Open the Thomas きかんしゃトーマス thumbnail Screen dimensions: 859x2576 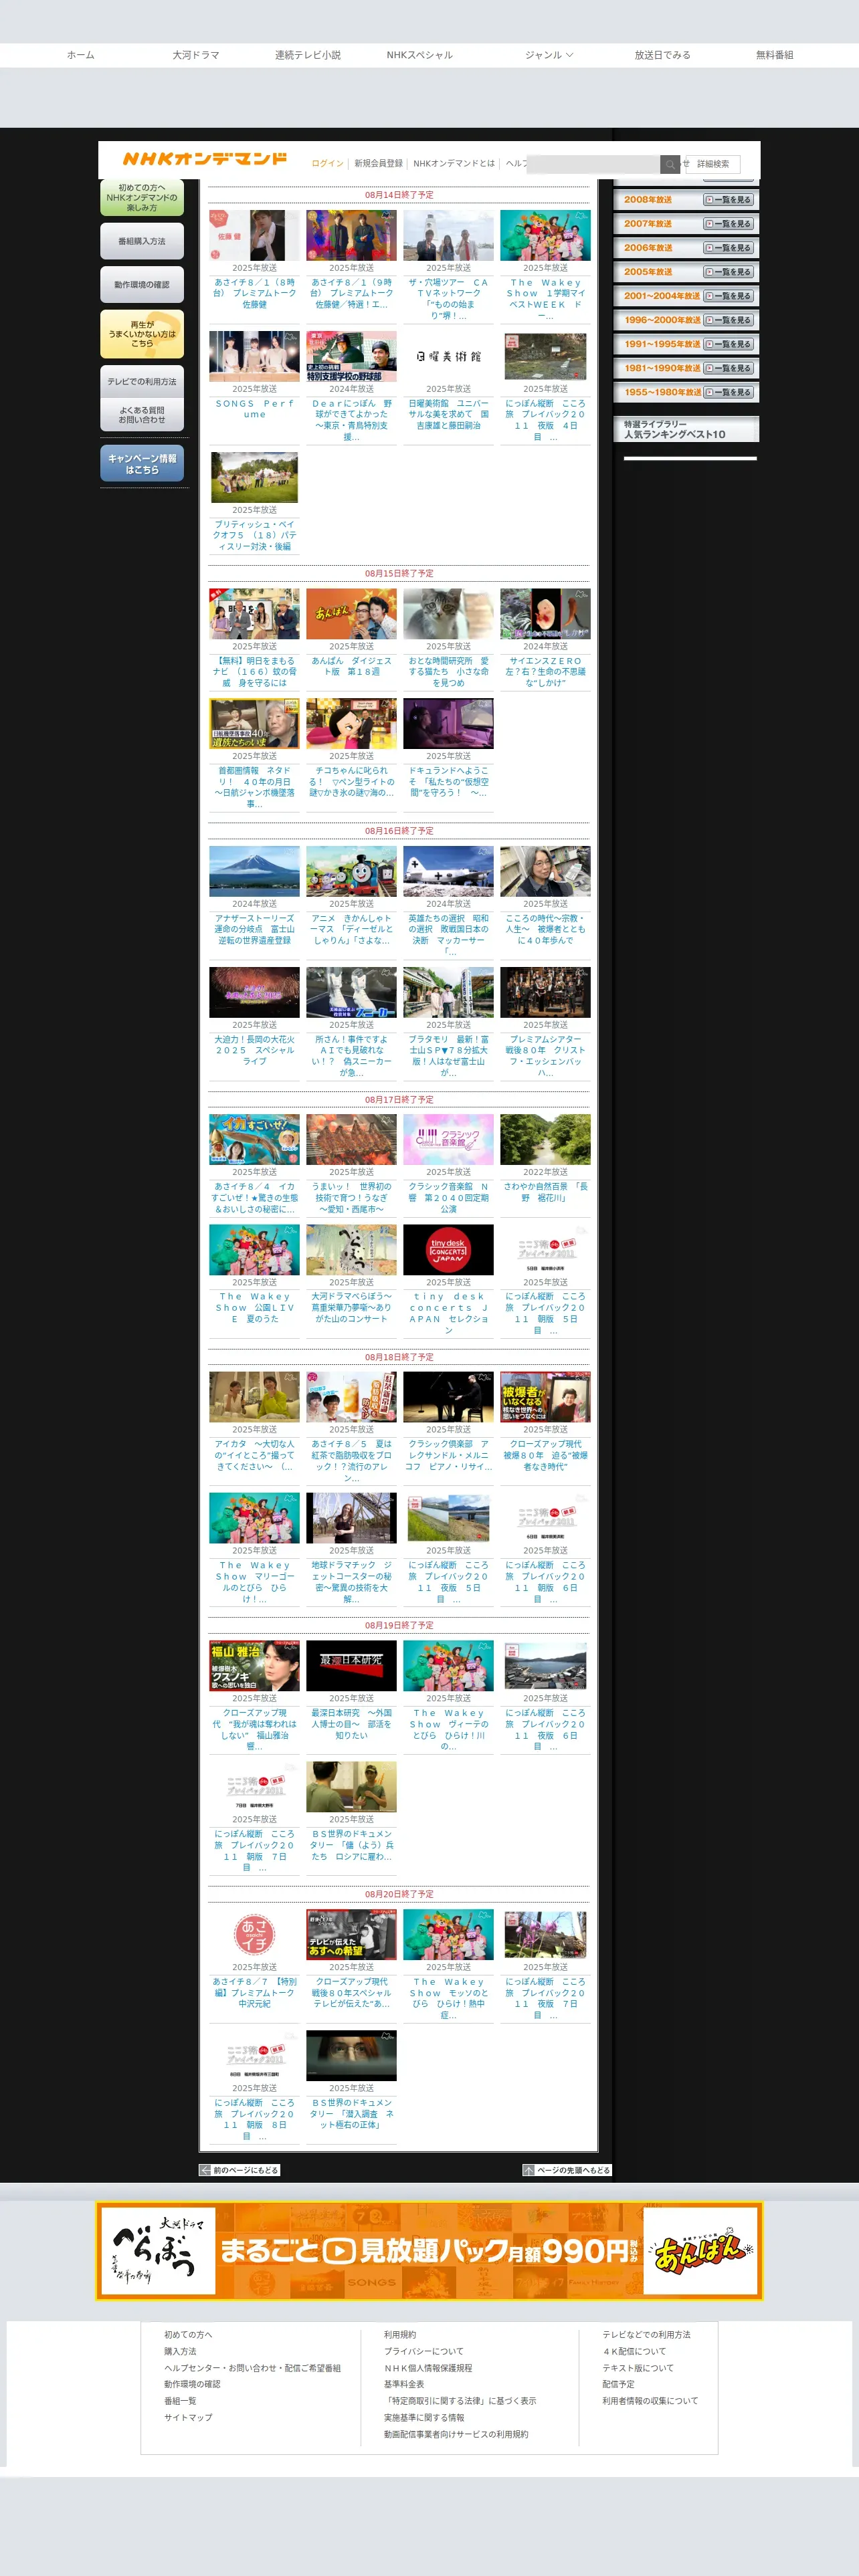351,871
